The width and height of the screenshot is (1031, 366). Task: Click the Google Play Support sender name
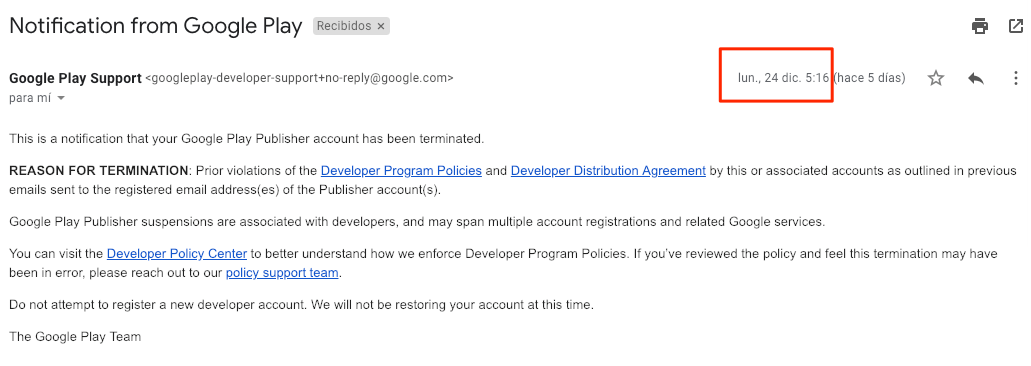click(x=75, y=78)
